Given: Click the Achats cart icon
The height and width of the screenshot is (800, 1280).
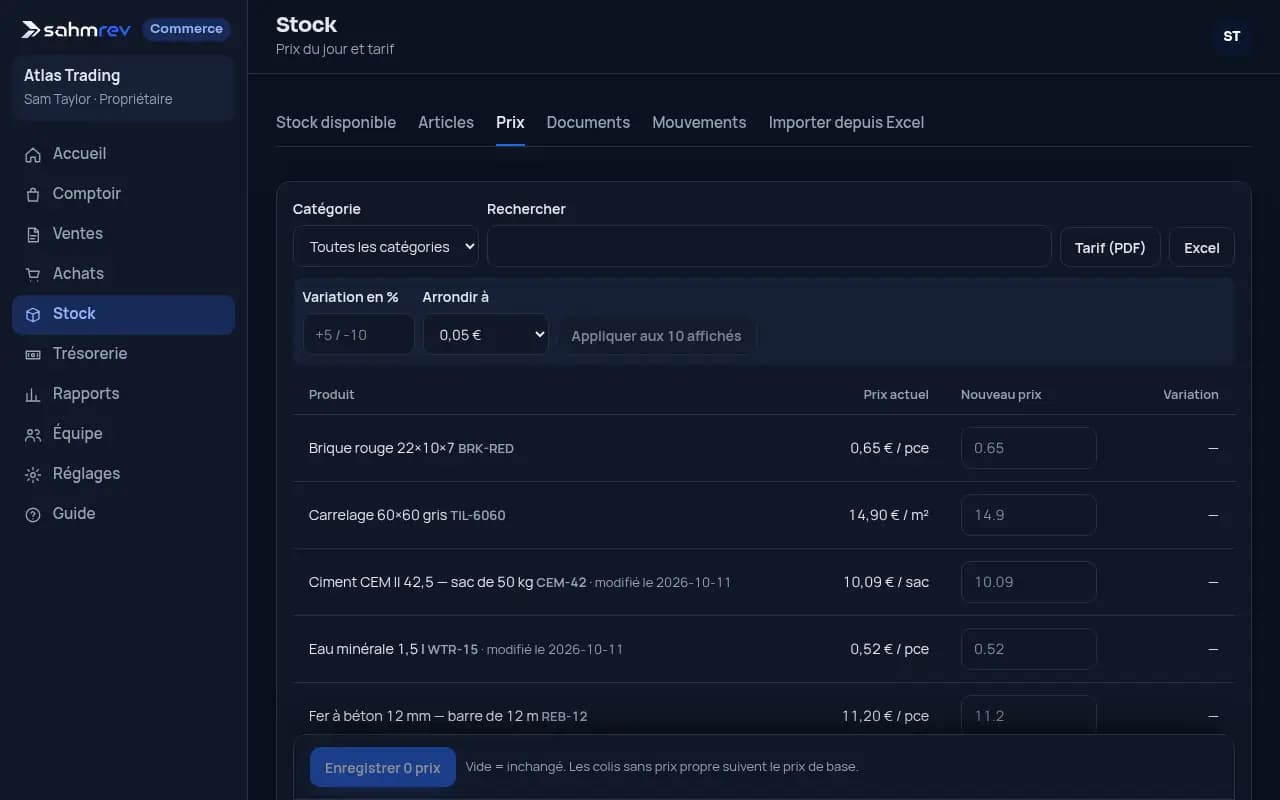Looking at the screenshot, I should click(33, 274).
